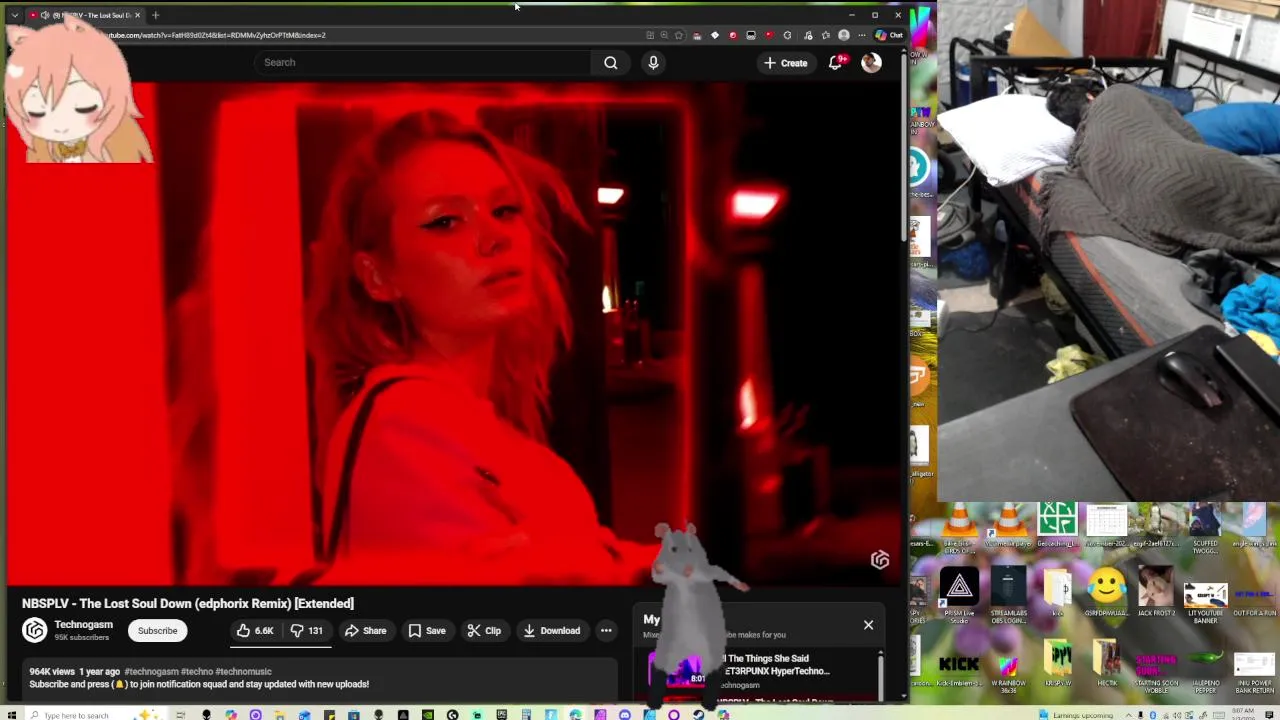Open the taskbar Earnings upcoming widget
This screenshot has width=1280, height=720.
pyautogui.click(x=1077, y=715)
